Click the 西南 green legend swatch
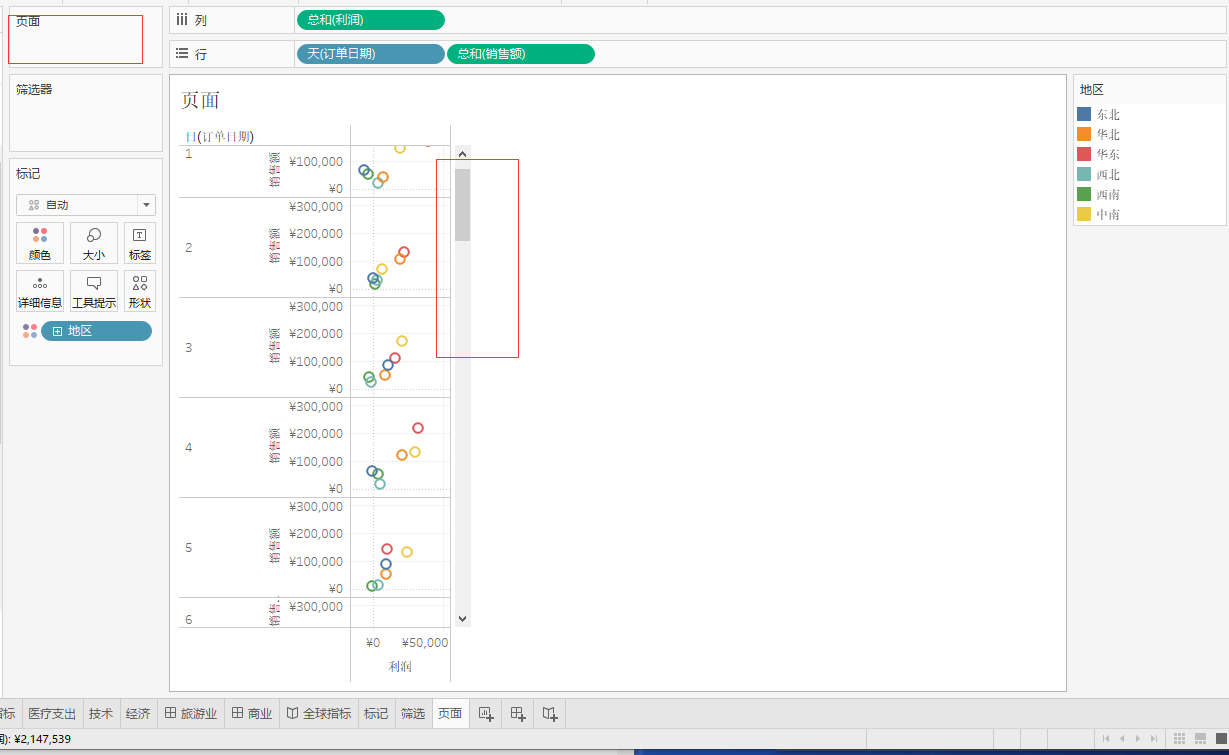This screenshot has height=755, width=1229. (1084, 194)
